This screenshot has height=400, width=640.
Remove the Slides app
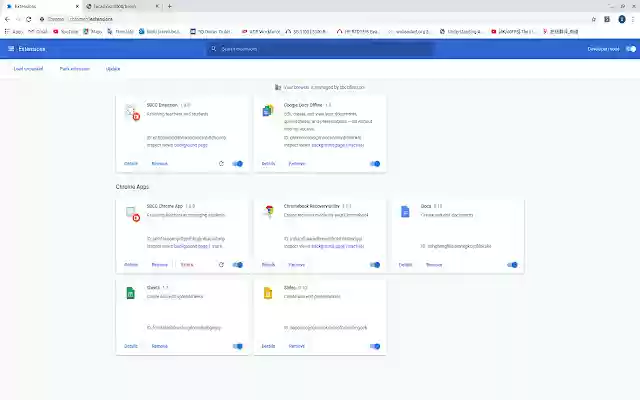[x=297, y=346]
